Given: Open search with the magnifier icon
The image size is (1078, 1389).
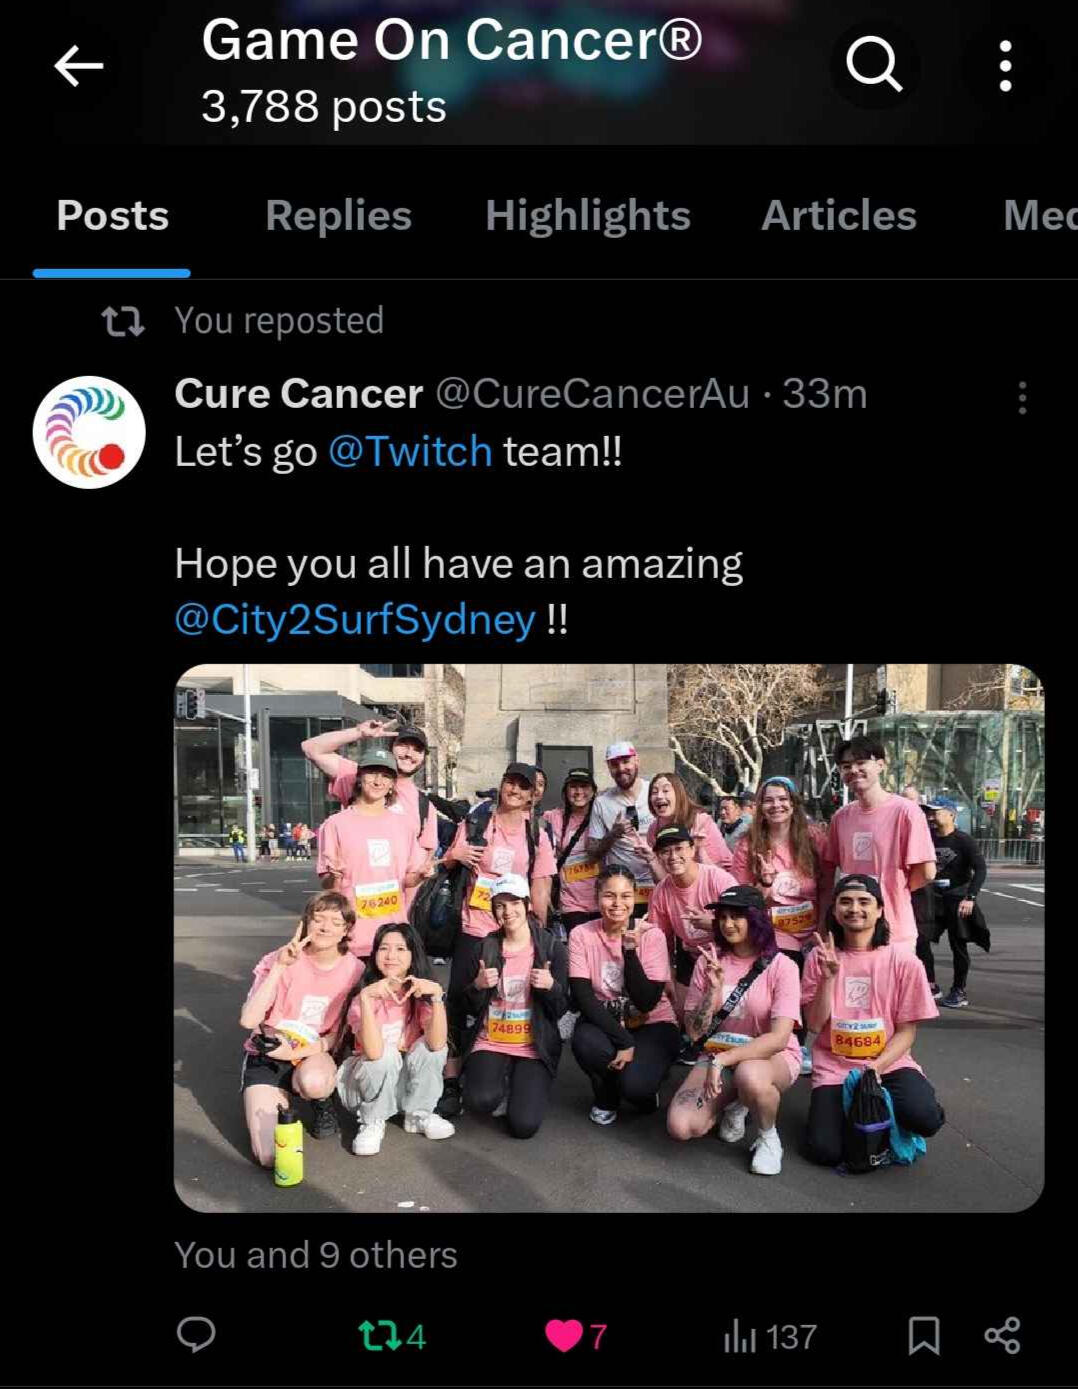Looking at the screenshot, I should point(874,65).
